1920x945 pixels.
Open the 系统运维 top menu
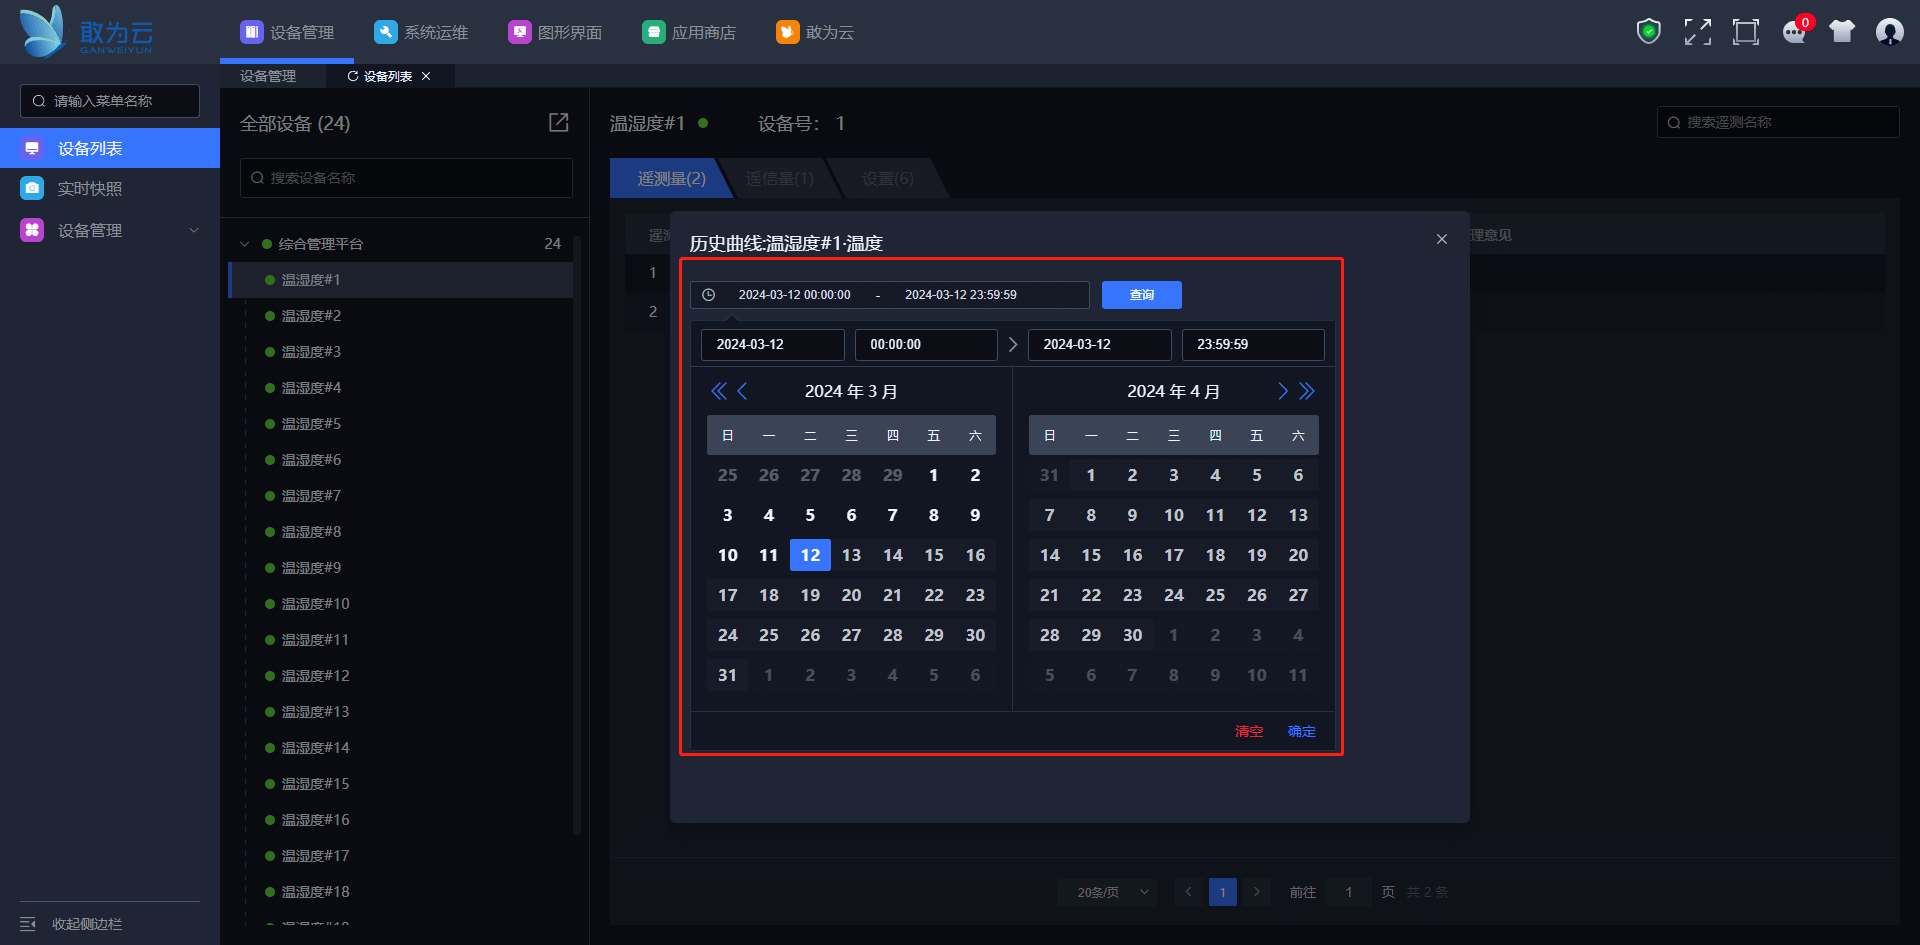421,32
